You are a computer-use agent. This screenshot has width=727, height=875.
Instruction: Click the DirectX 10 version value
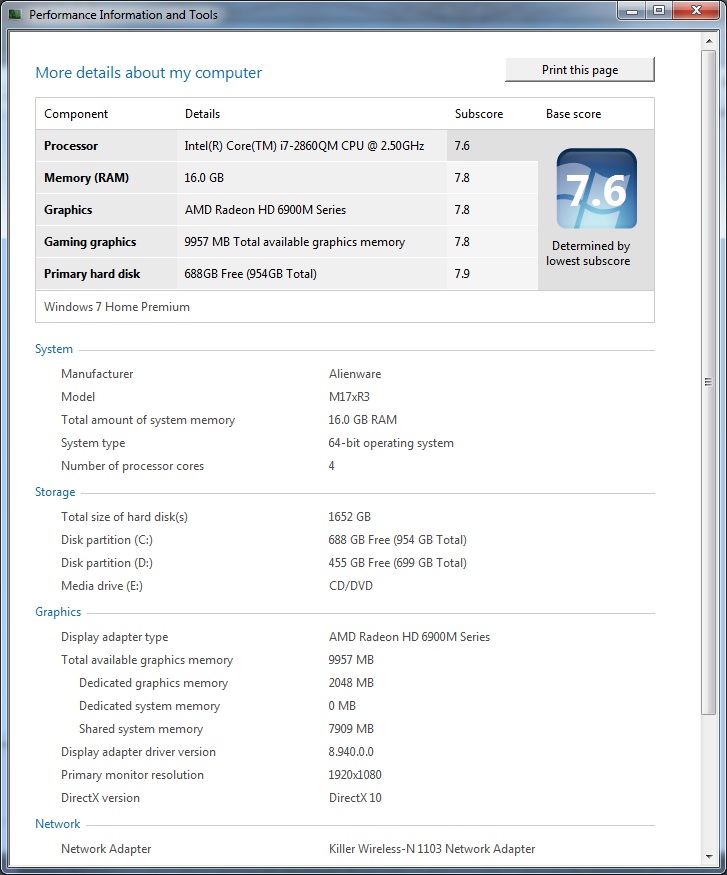[355, 798]
